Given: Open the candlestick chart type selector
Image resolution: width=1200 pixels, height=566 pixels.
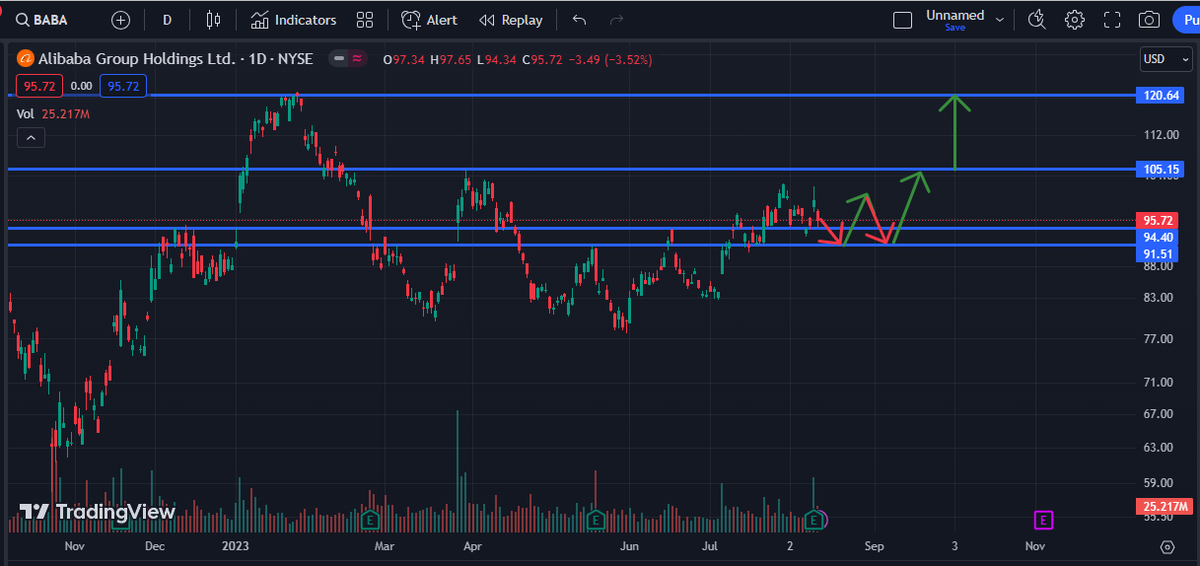Looking at the screenshot, I should [213, 20].
